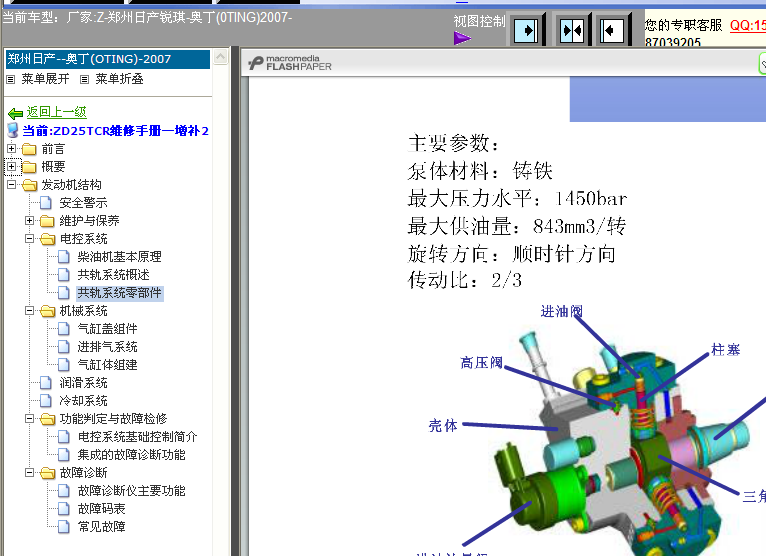Click the collapse-left view control button
Screen dimensions: 766x556
(x=612, y=31)
